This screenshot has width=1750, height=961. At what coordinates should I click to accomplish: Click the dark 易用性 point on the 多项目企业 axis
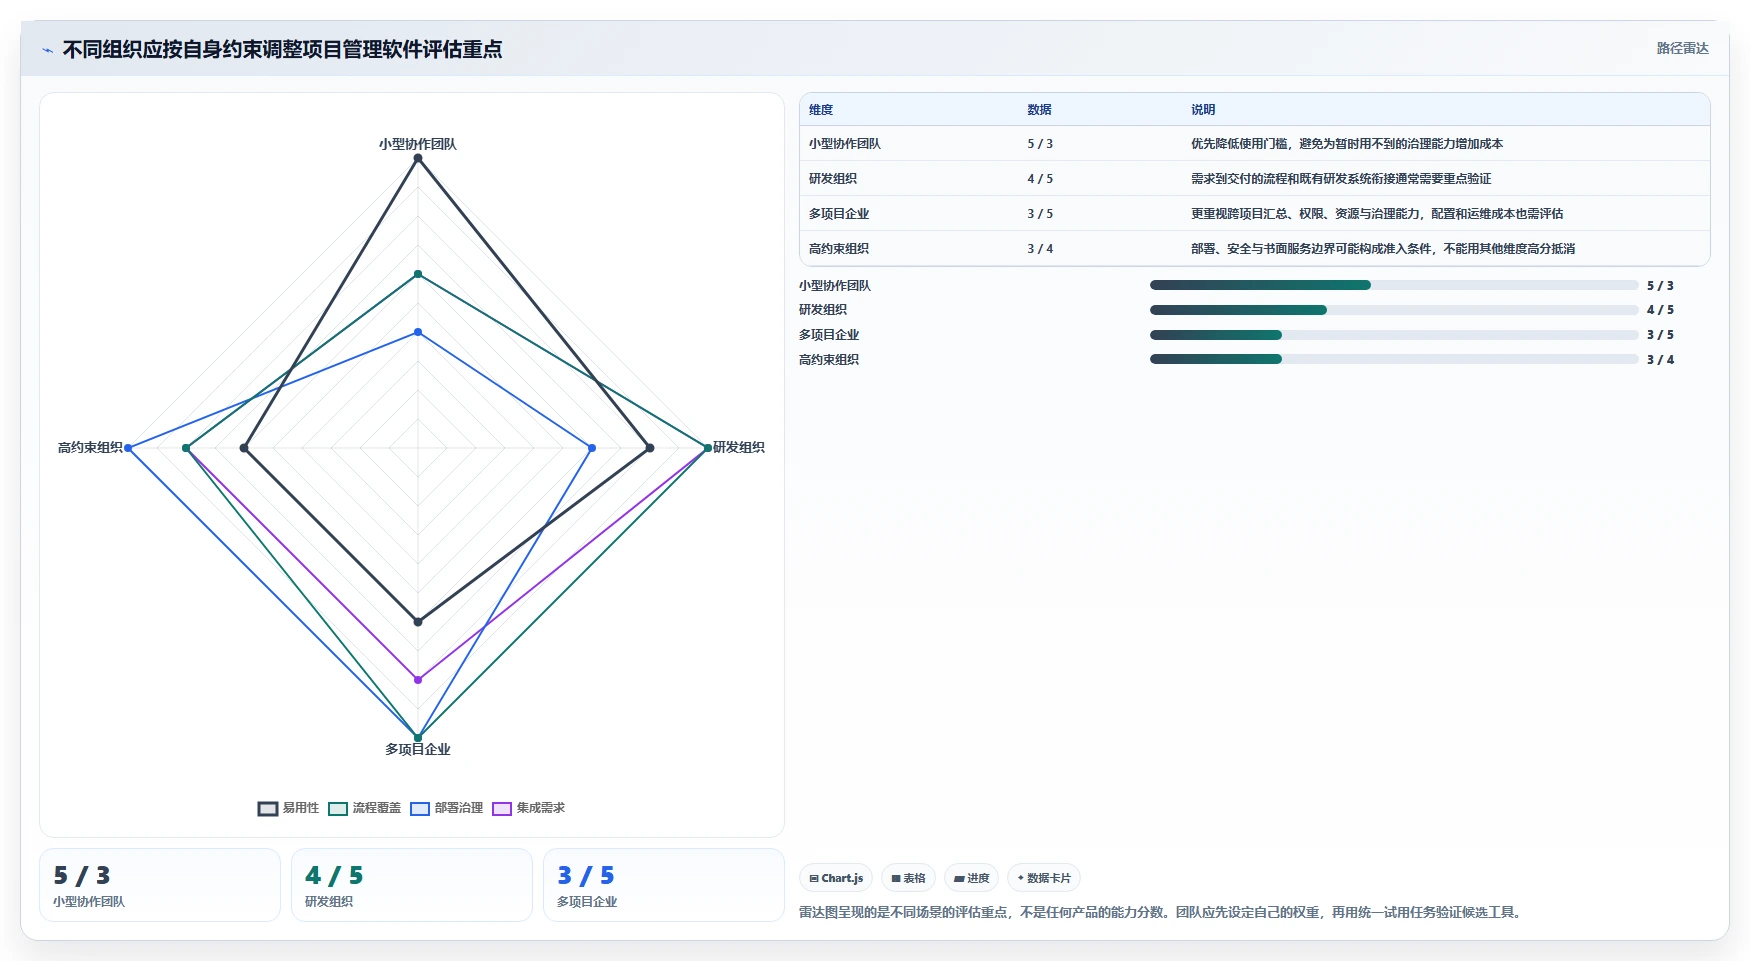(x=418, y=622)
